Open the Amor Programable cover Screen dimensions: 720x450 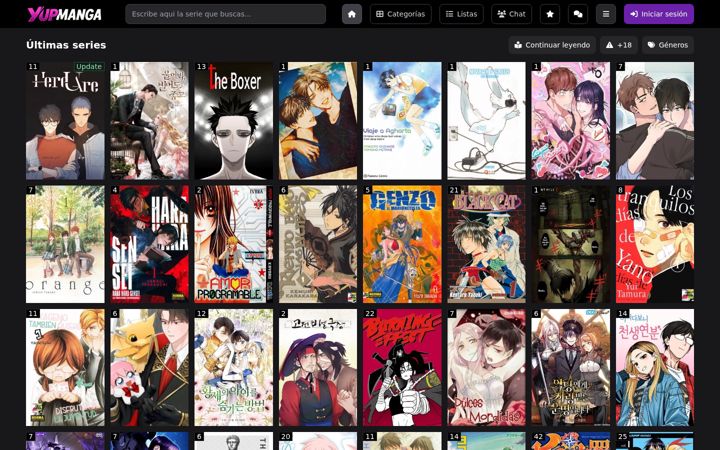pos(233,244)
